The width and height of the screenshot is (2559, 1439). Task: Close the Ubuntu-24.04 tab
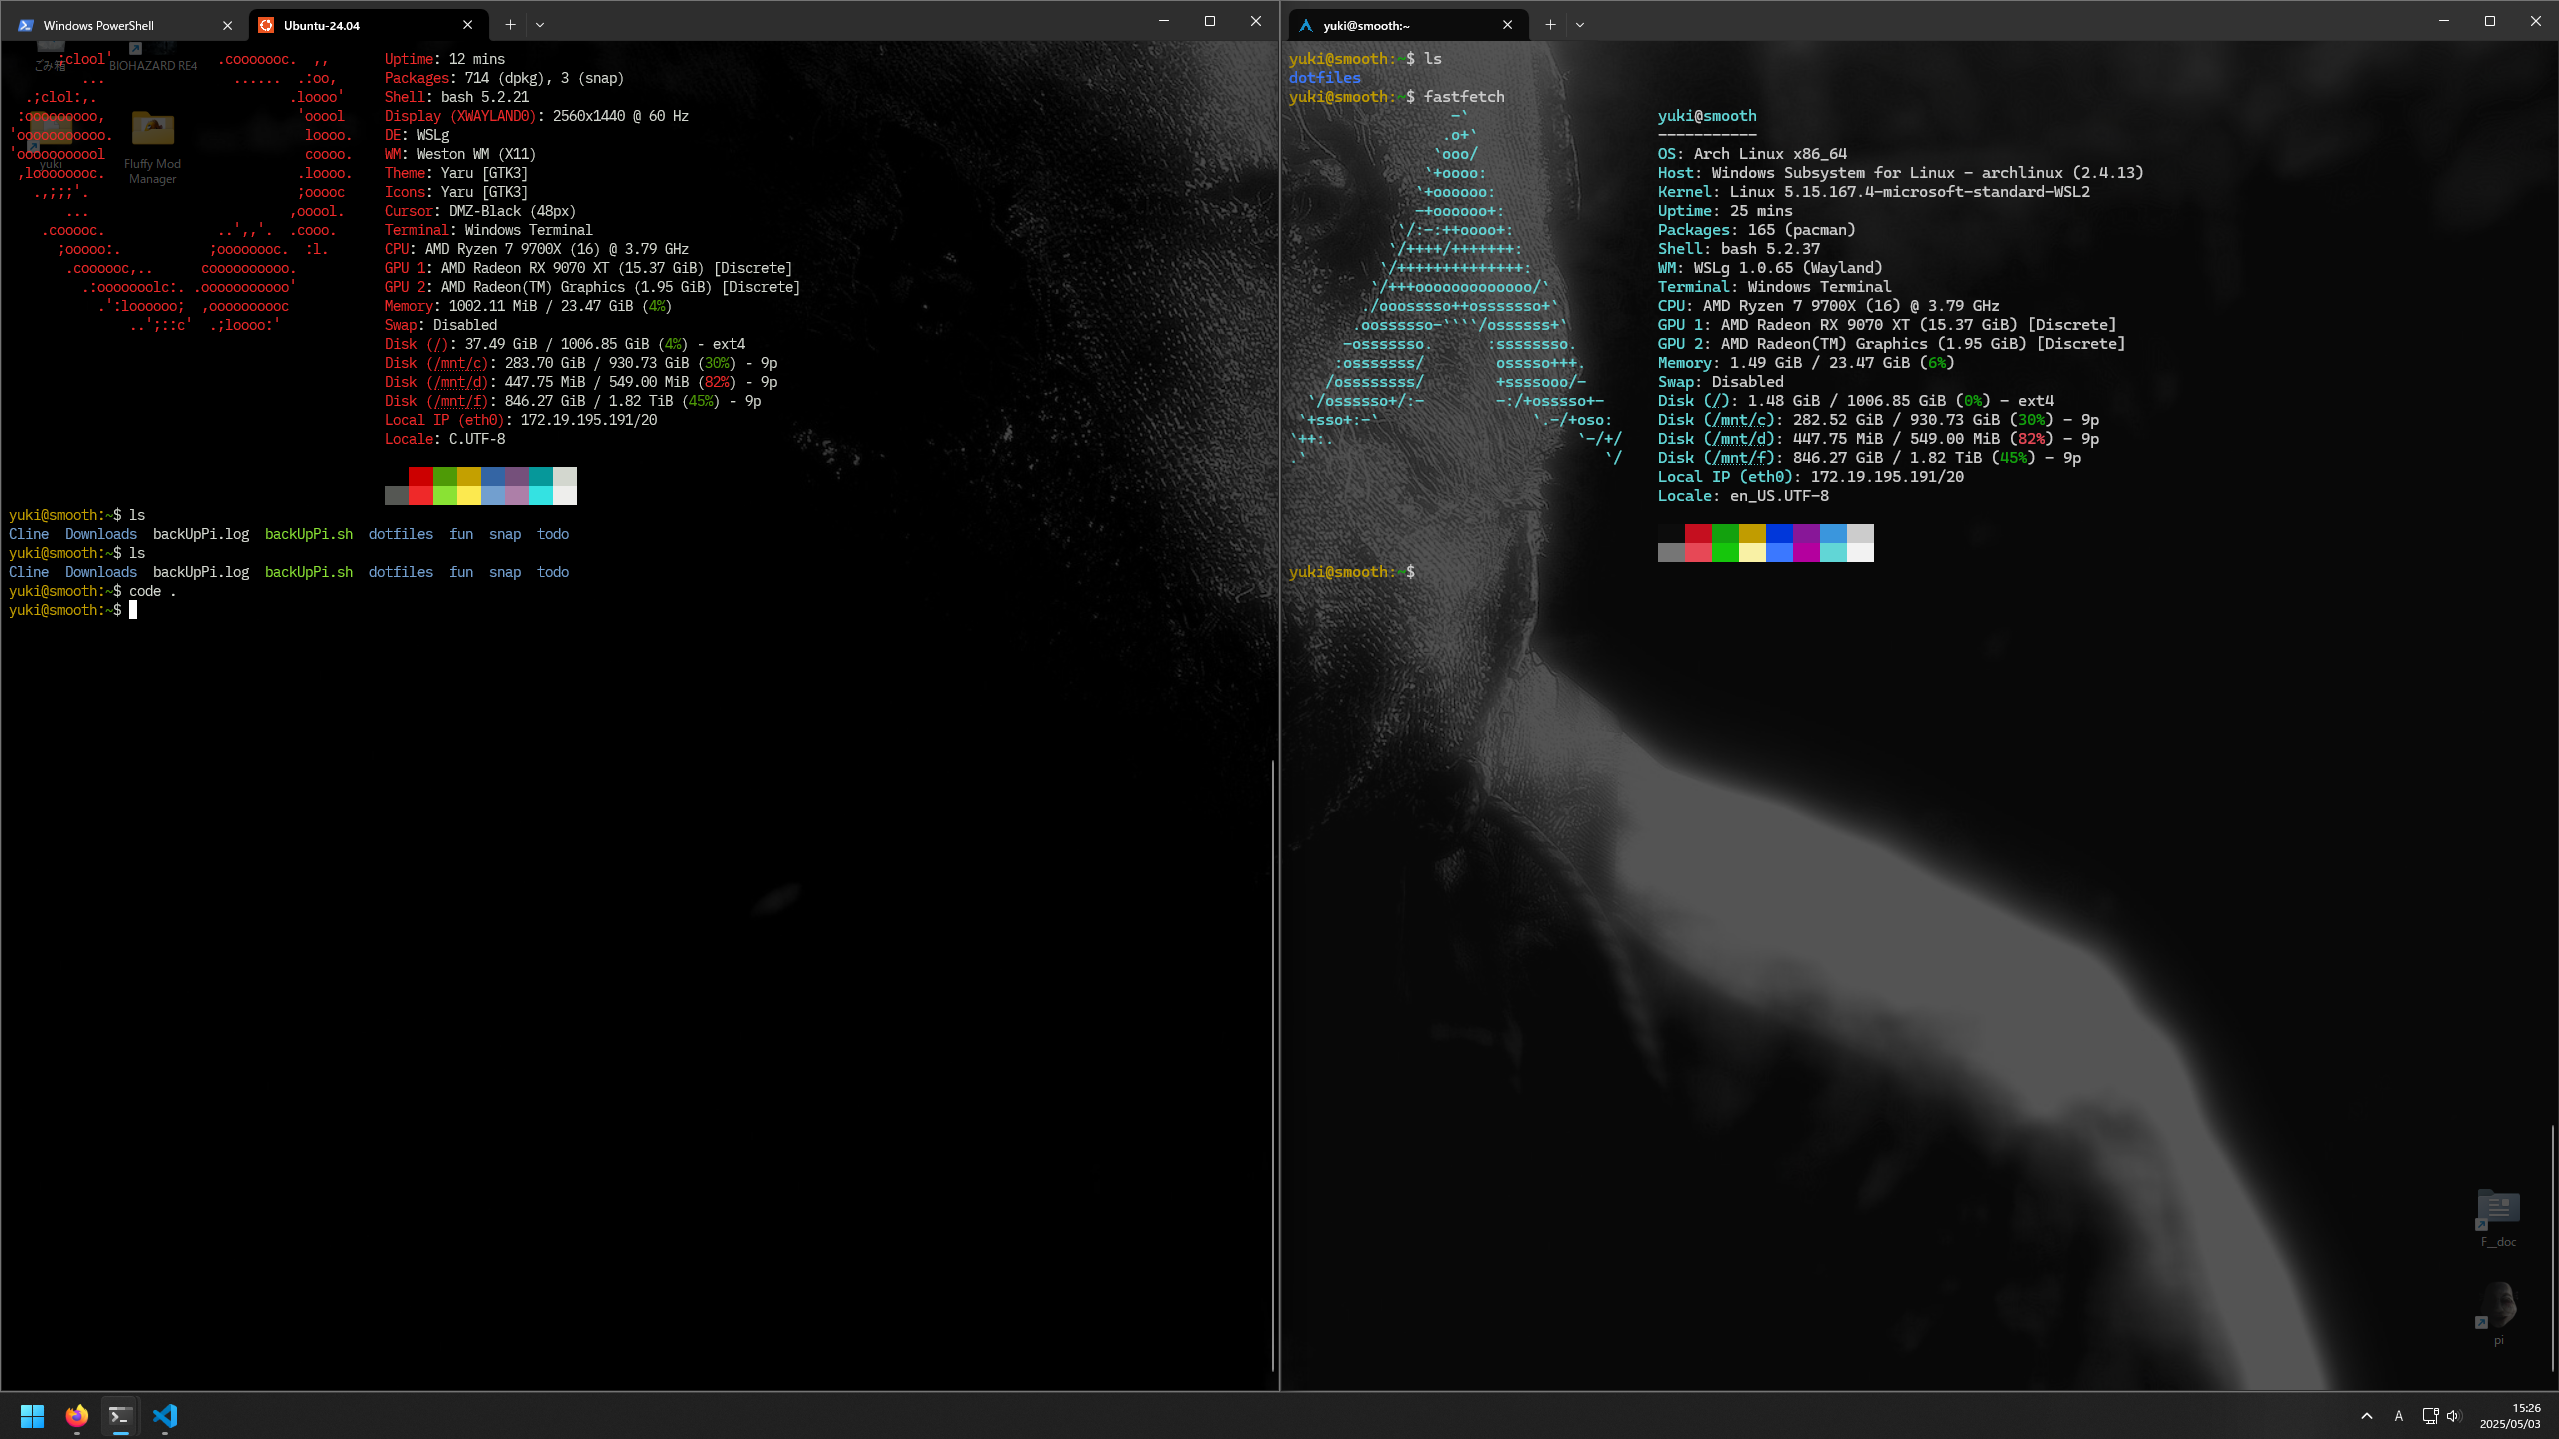(x=467, y=25)
